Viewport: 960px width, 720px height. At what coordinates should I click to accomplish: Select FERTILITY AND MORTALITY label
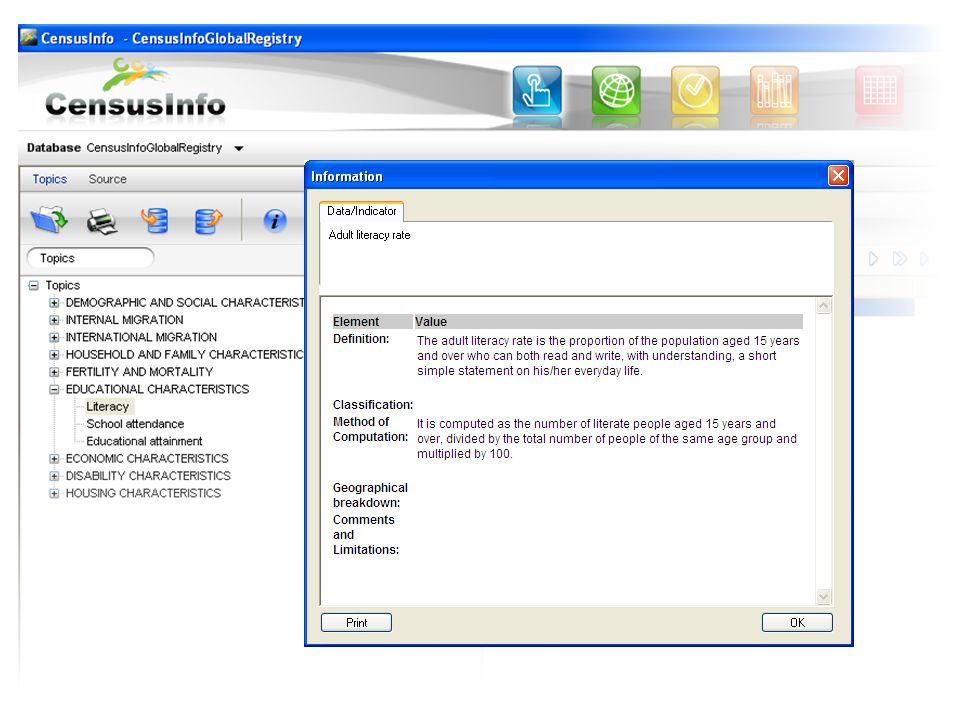[x=139, y=372]
